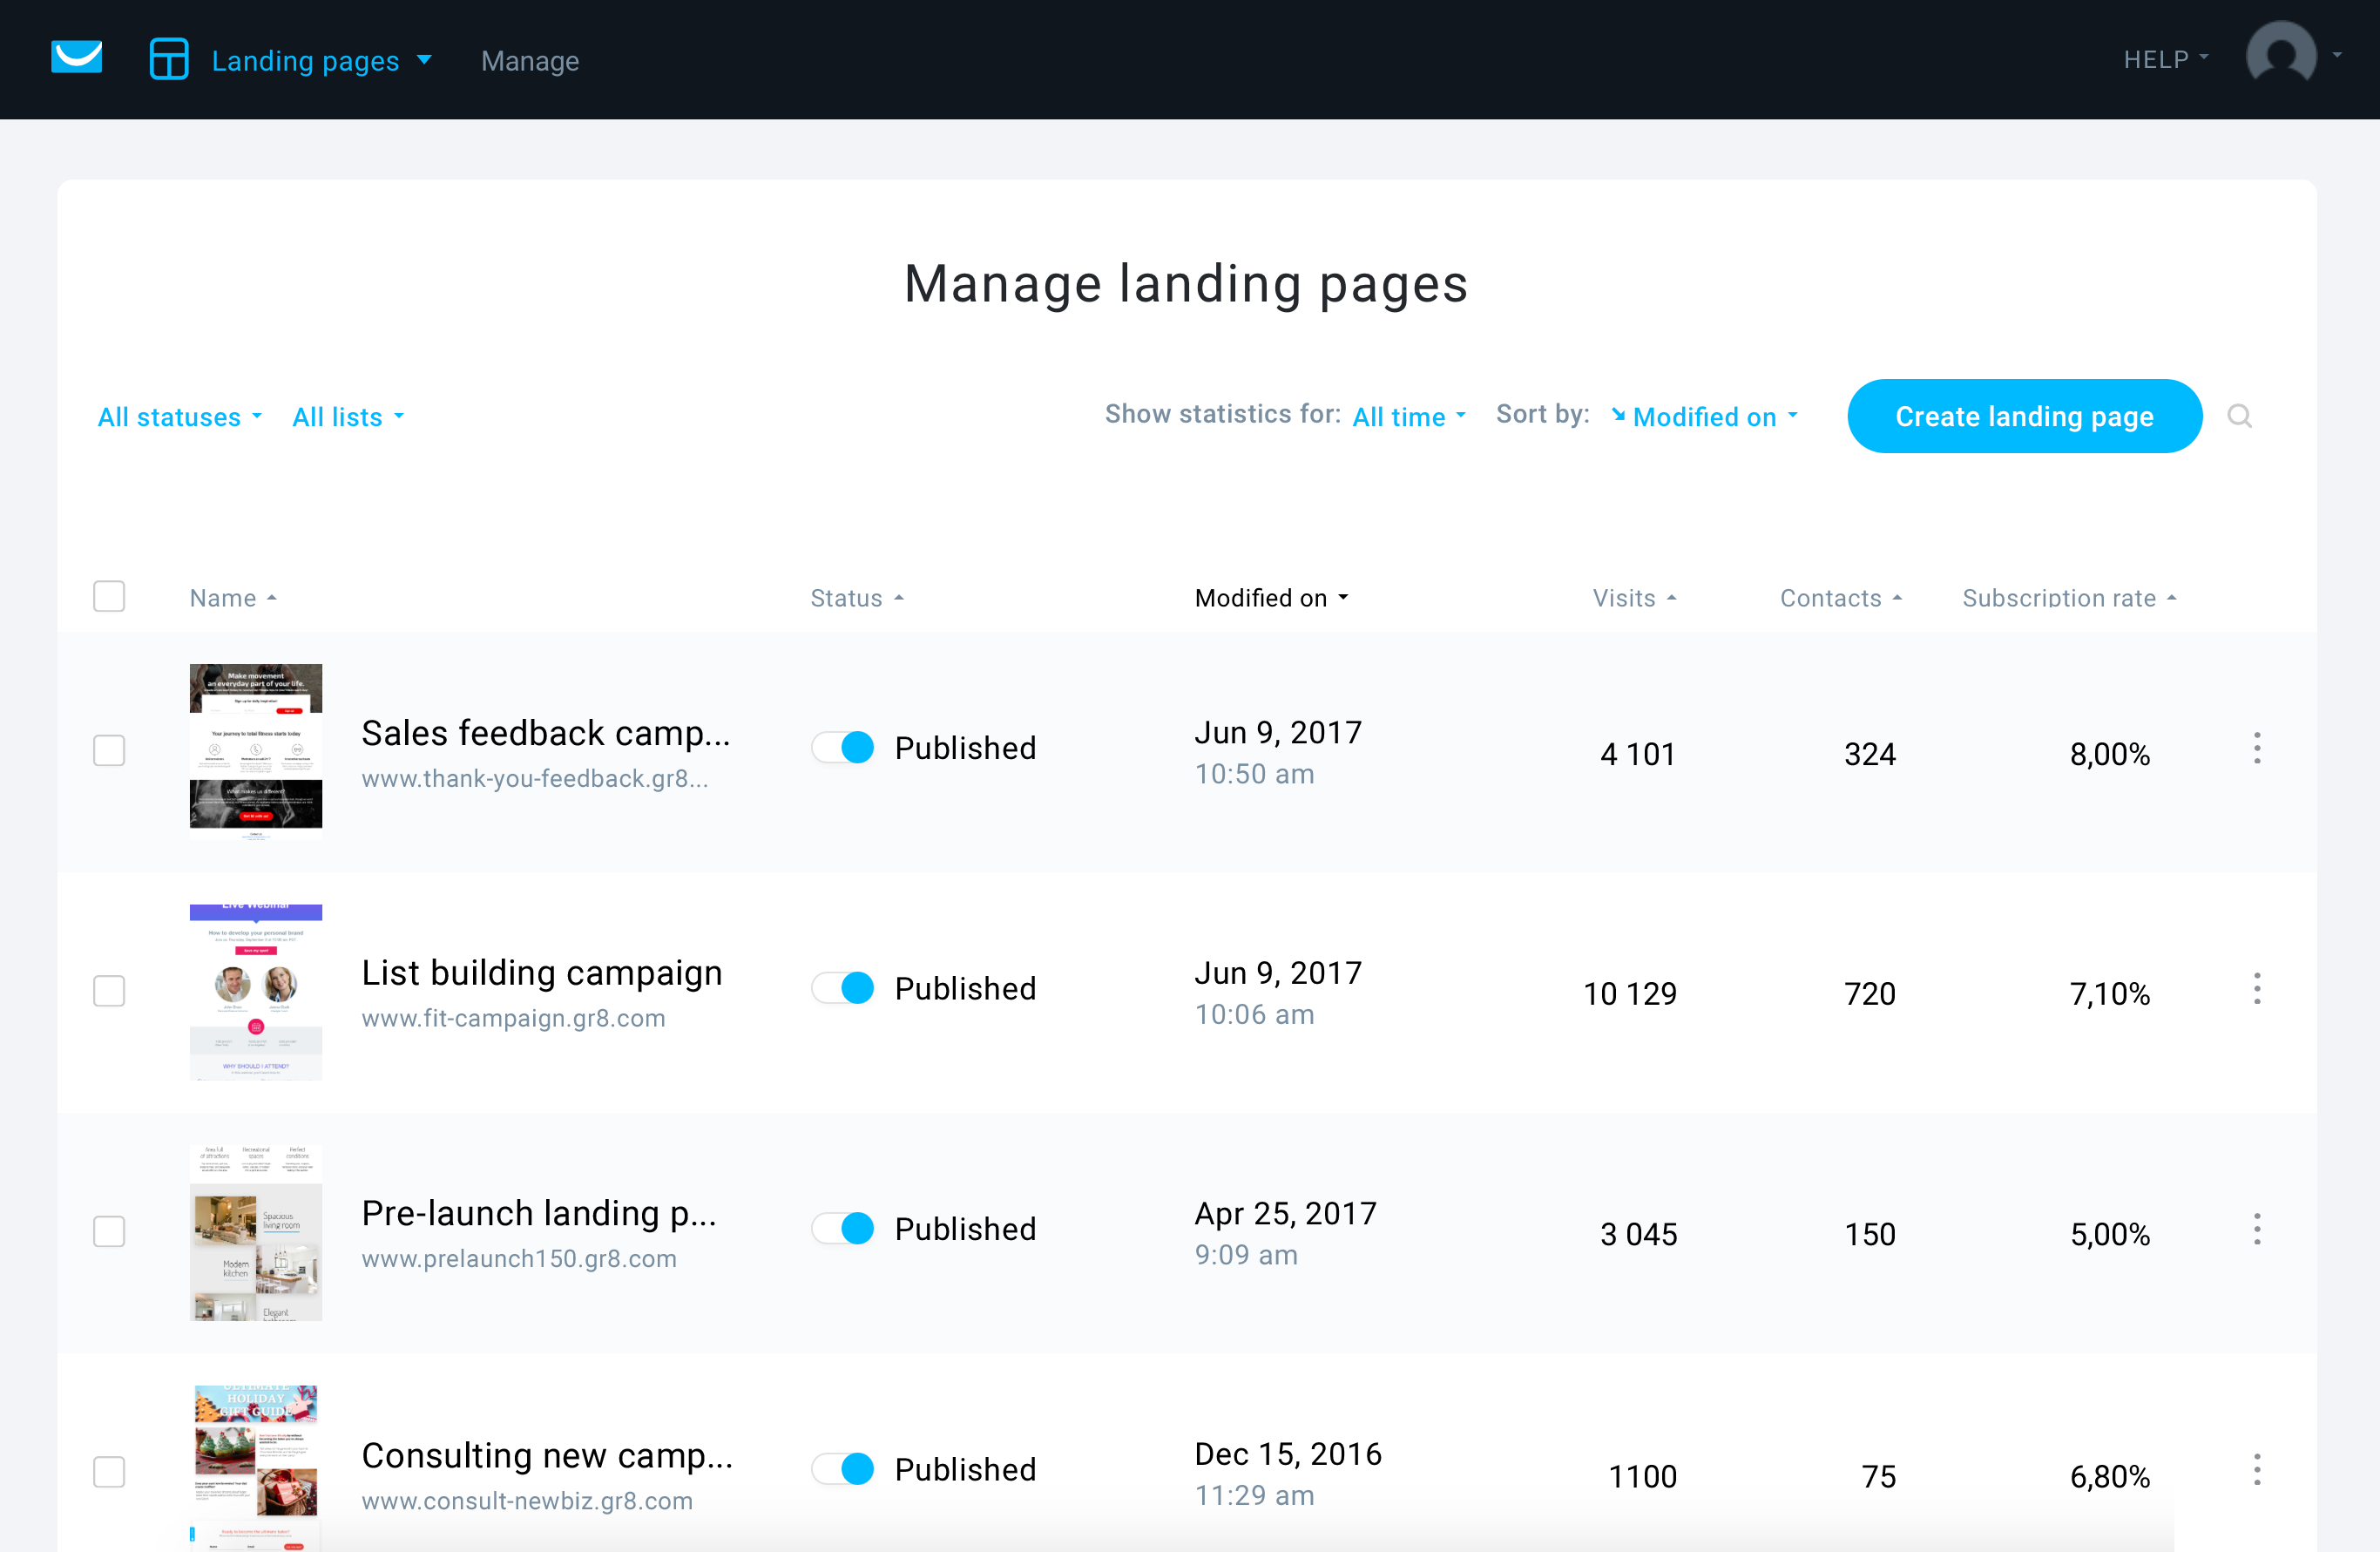Viewport: 2380px width, 1552px height.
Task: Expand the All statuses dropdown filter
Action: pyautogui.click(x=179, y=415)
